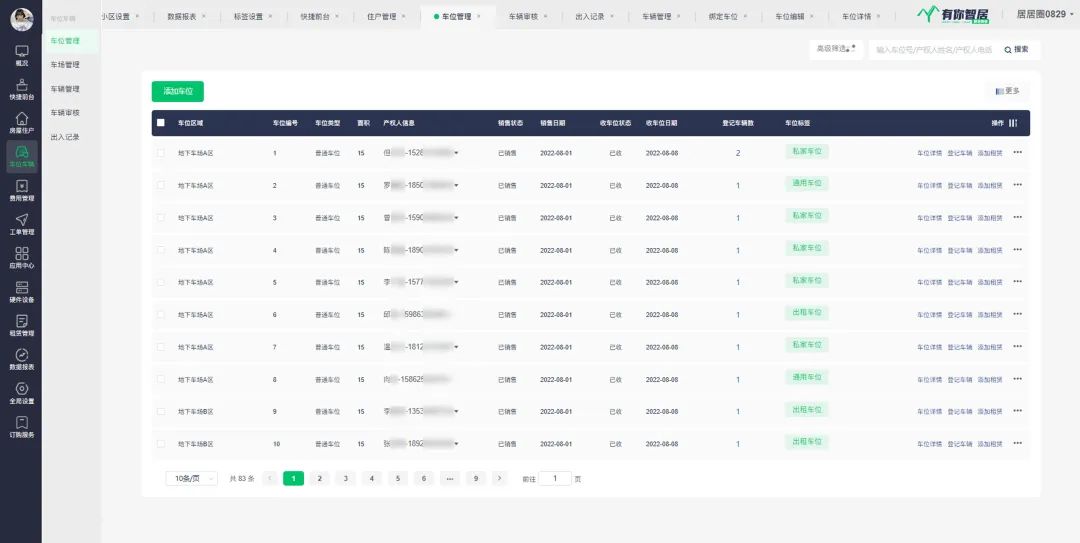
Task: Open 全局设置 settings icon in sidebar
Action: (21, 393)
